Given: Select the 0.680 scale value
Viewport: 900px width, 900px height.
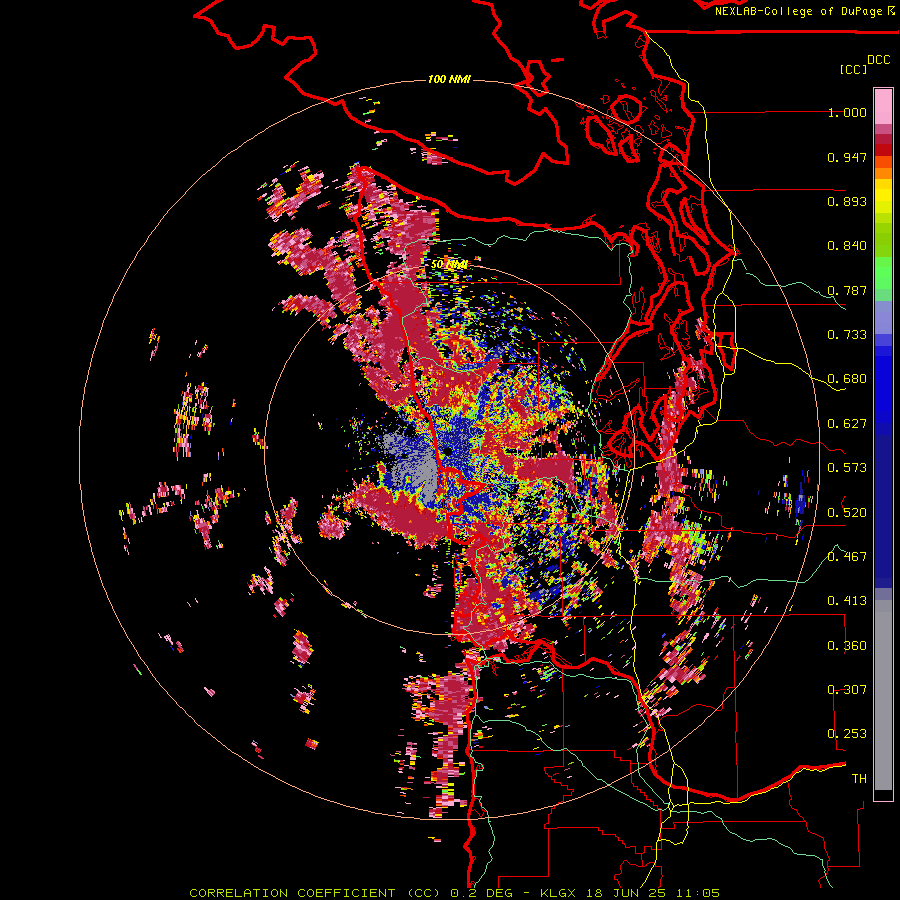Looking at the screenshot, I should (847, 379).
